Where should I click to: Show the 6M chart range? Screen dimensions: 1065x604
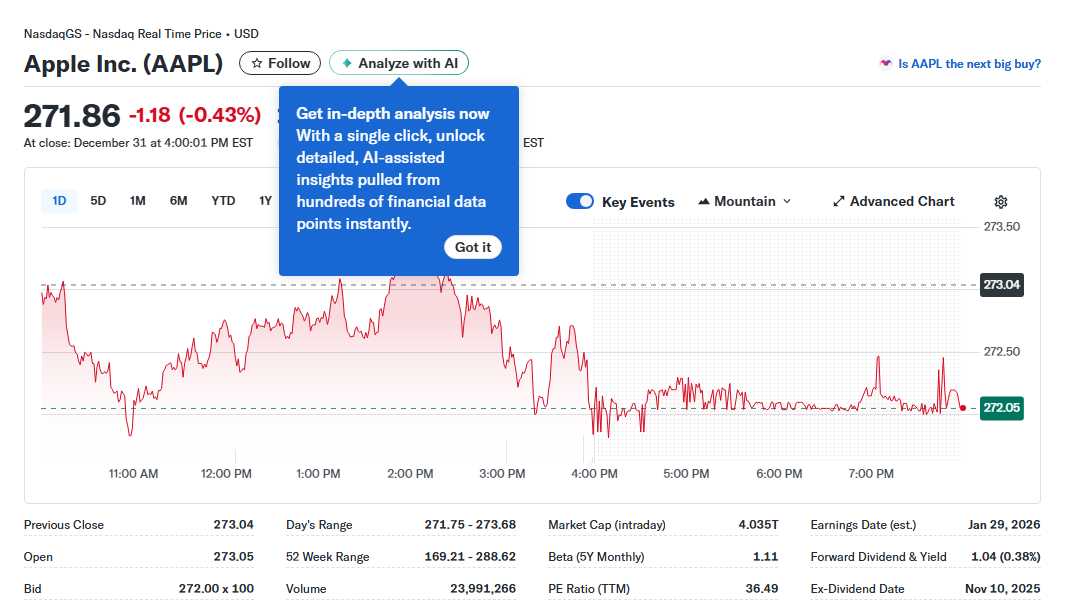tap(178, 201)
